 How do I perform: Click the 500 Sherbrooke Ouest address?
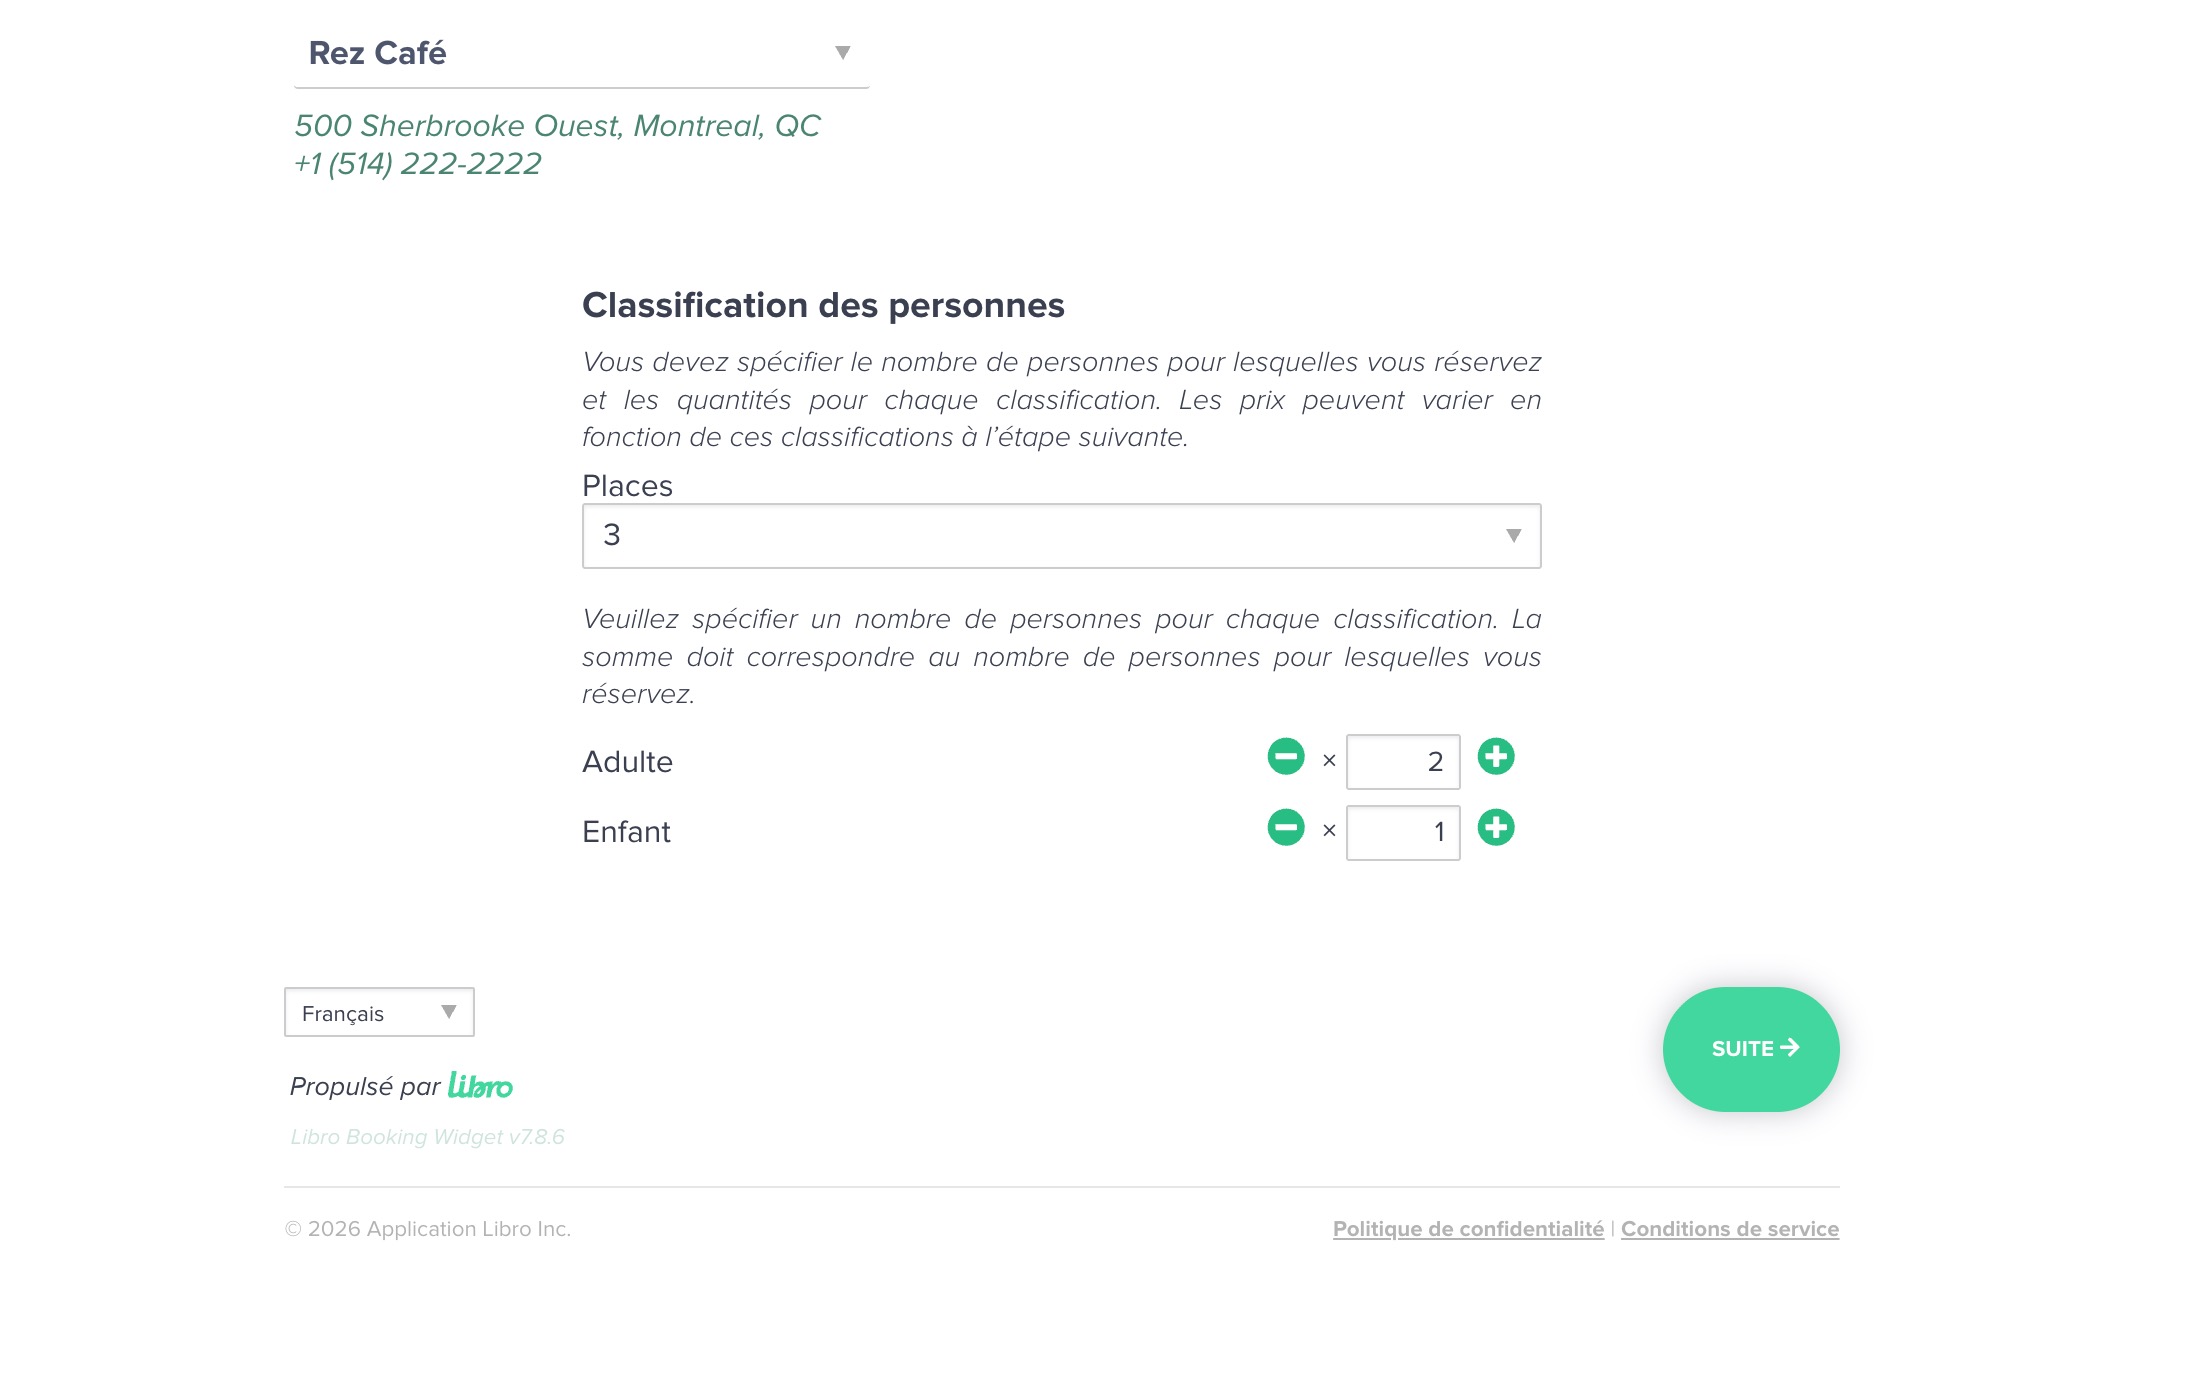click(x=557, y=126)
